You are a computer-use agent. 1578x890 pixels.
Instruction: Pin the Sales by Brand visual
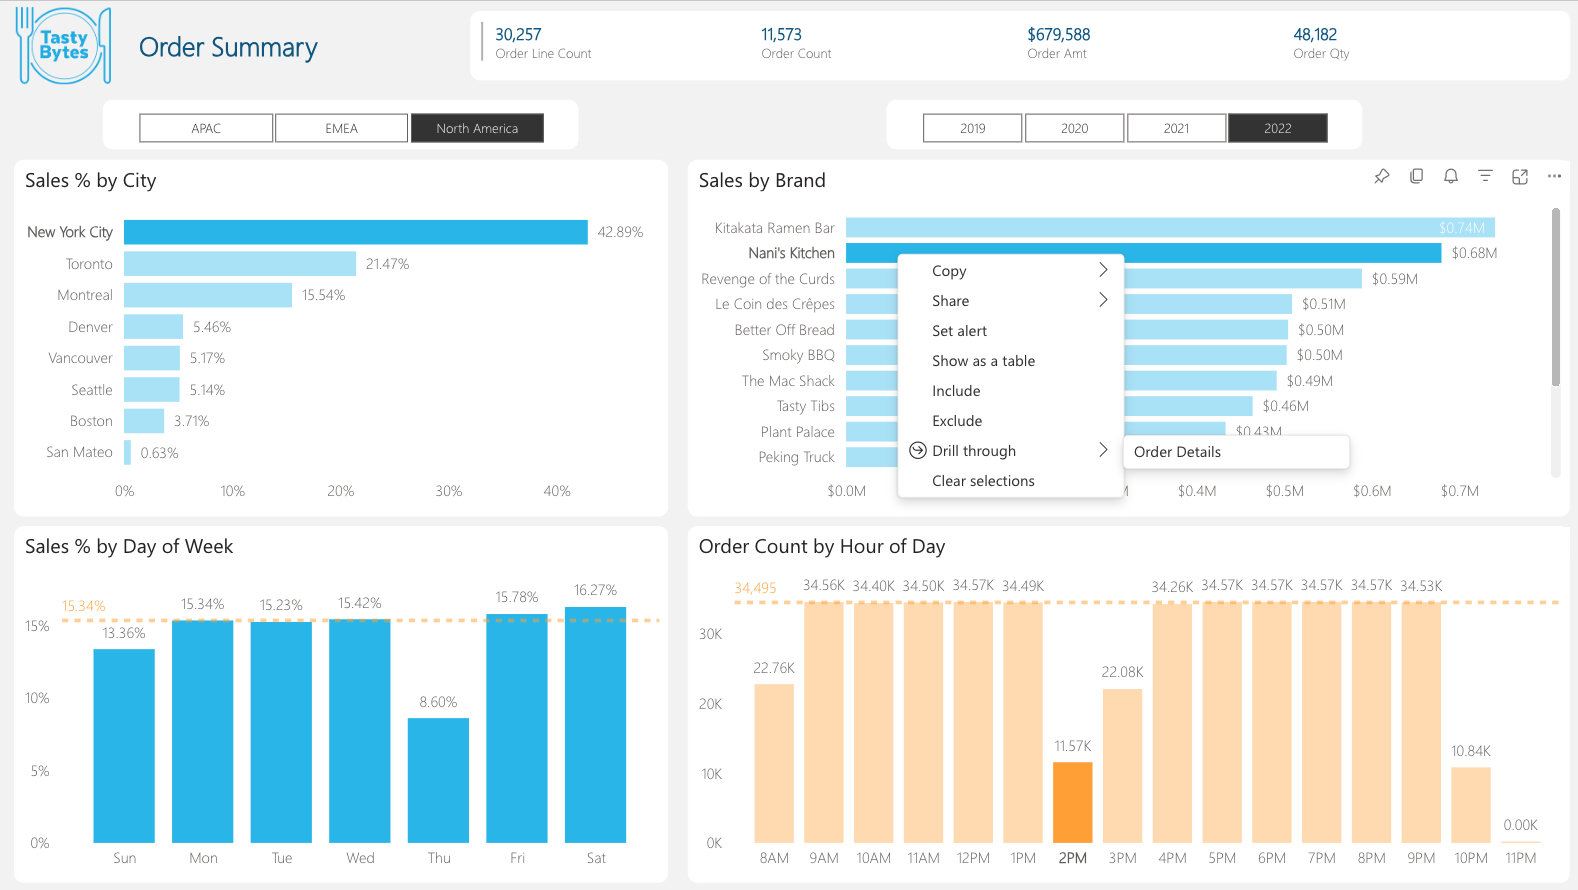tap(1382, 176)
